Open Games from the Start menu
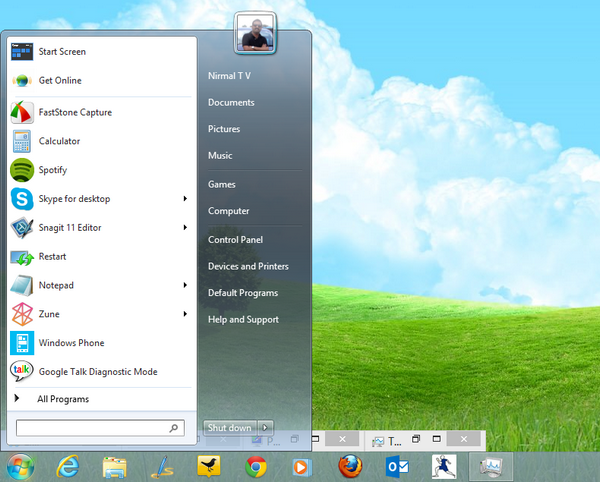Screen dimensions: 600x482 [x=222, y=184]
